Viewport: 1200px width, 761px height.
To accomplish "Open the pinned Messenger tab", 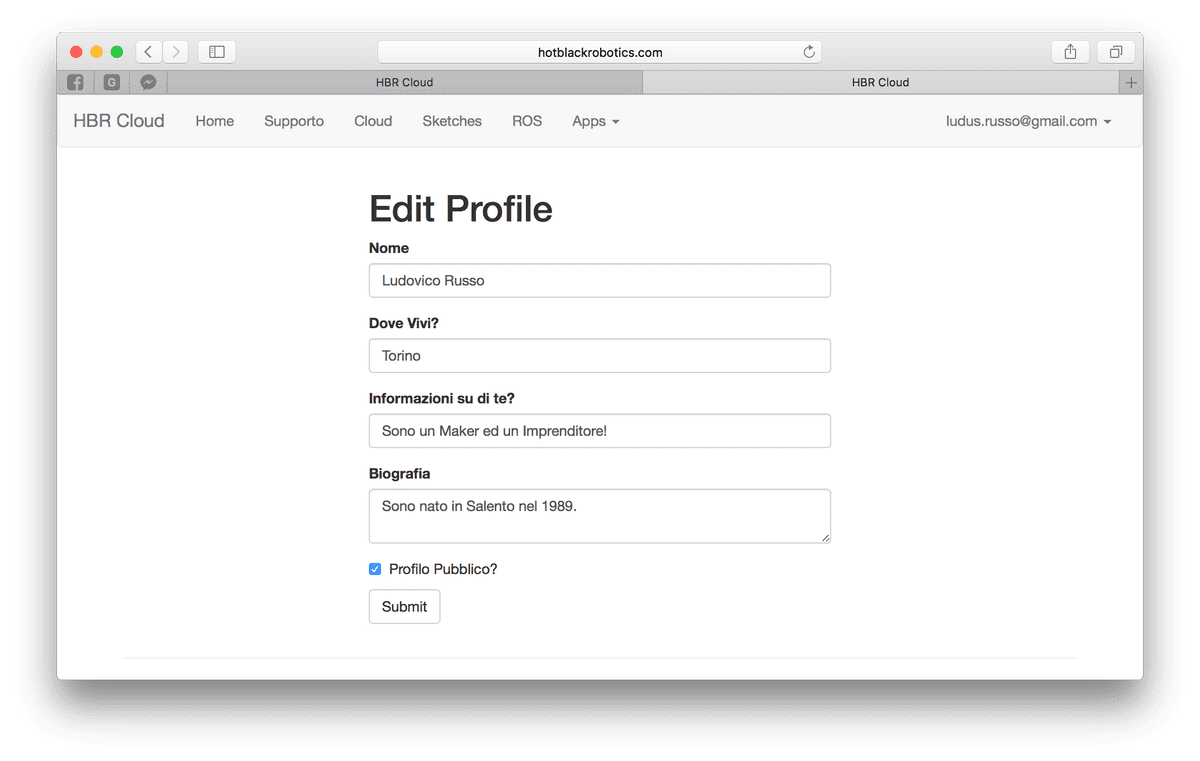I will pos(148,83).
